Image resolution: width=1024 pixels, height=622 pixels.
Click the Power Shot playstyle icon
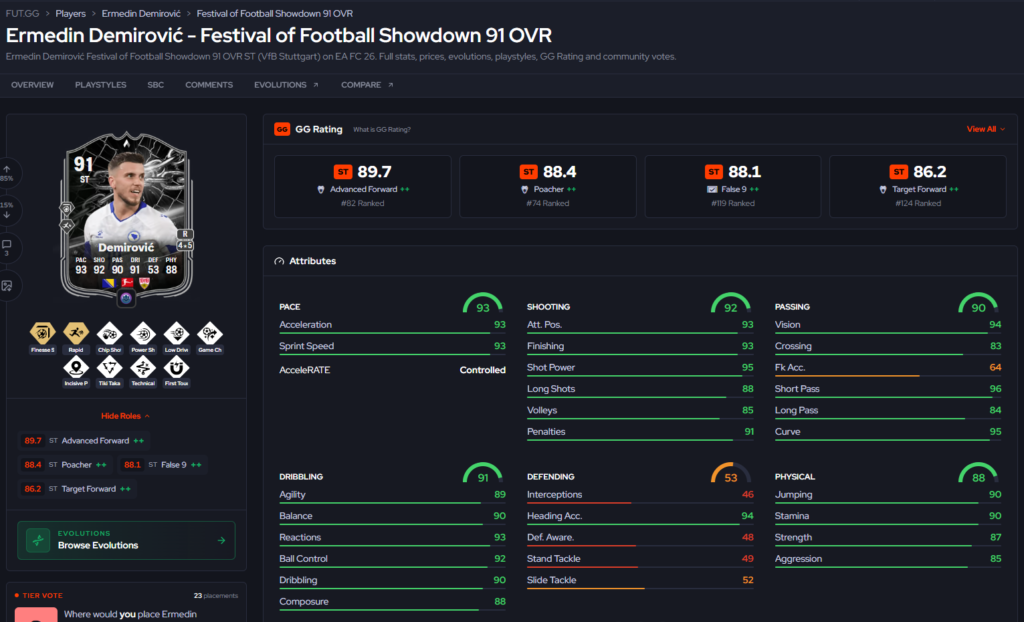[x=142, y=334]
